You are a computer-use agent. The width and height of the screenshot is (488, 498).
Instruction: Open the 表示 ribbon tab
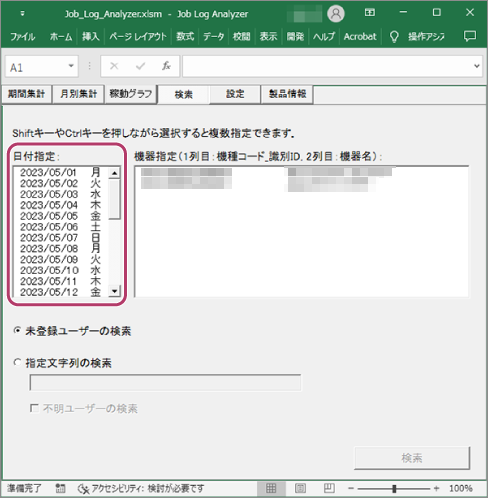[268, 36]
